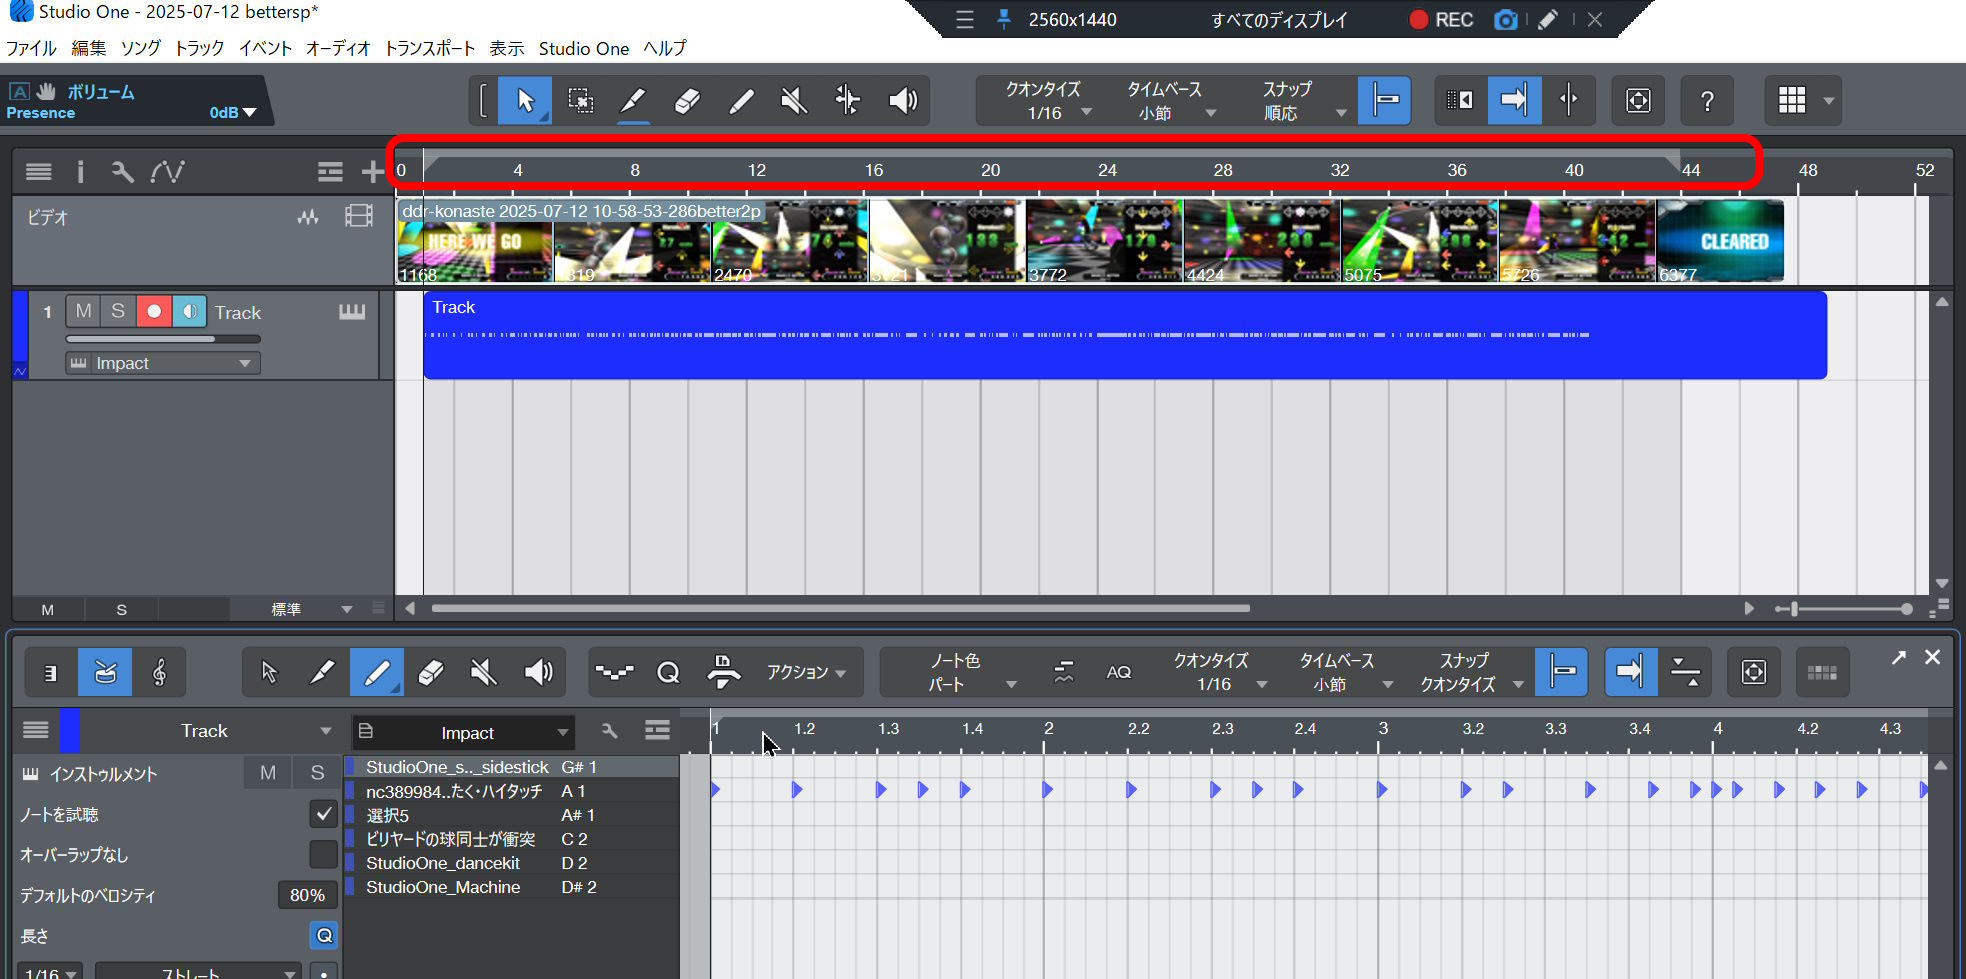Click the arrangement horizontal scrollbar
This screenshot has height=979, width=1966.
pos(840,608)
